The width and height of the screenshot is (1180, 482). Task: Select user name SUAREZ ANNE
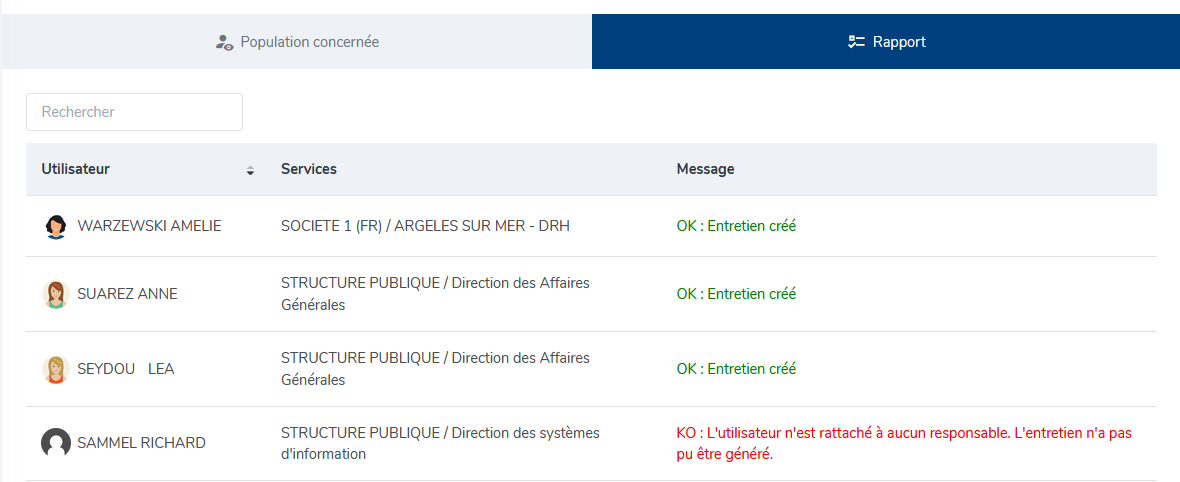pyautogui.click(x=127, y=294)
